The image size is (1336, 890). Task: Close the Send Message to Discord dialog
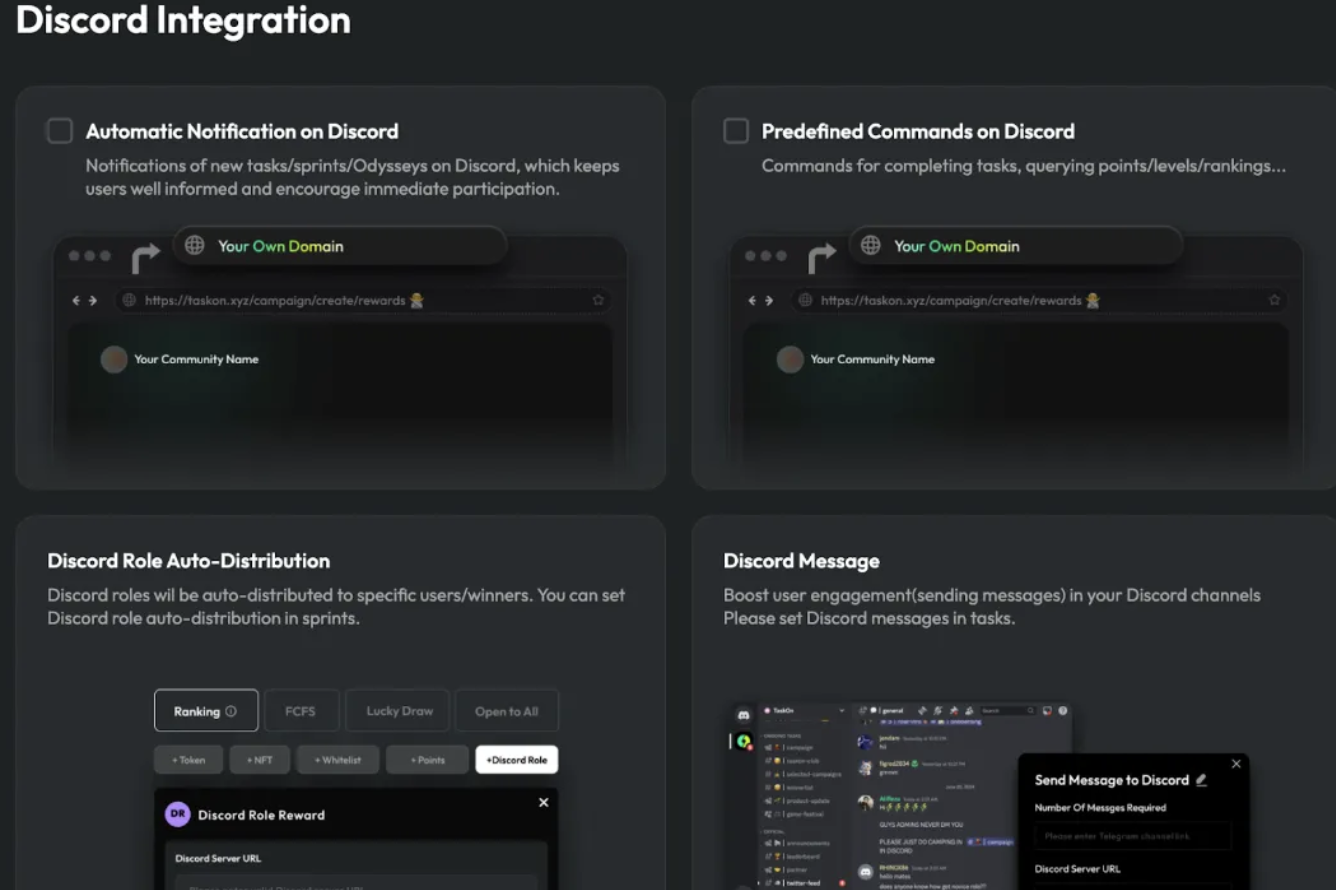1236,764
